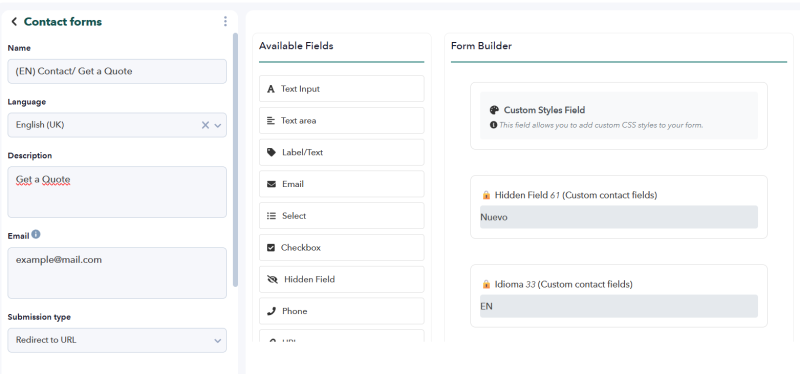Click the Contact forms title
Viewport: 800px width, 374px height.
pyautogui.click(x=63, y=21)
